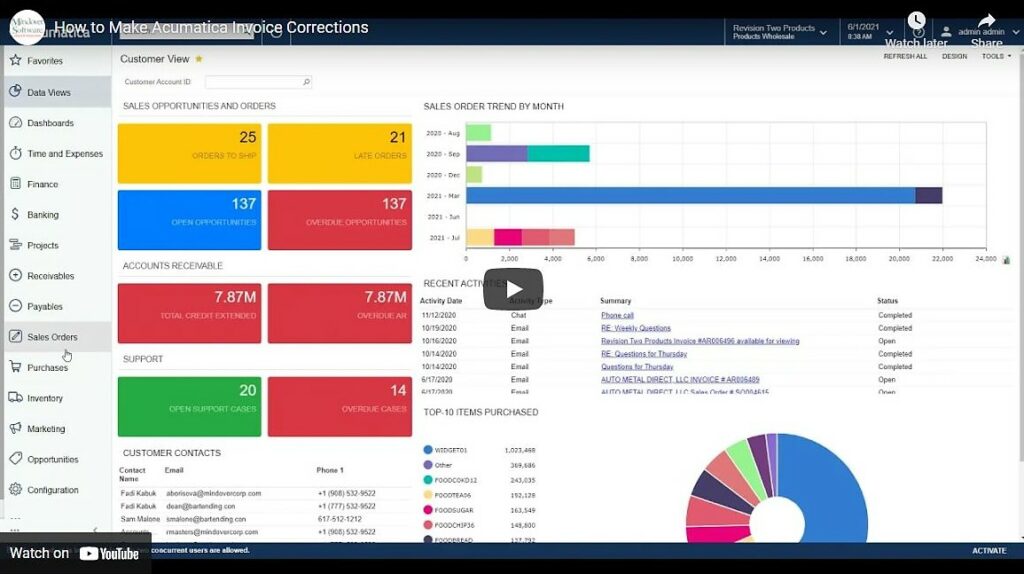
Task: Click the DESIGN button
Action: coord(954,56)
